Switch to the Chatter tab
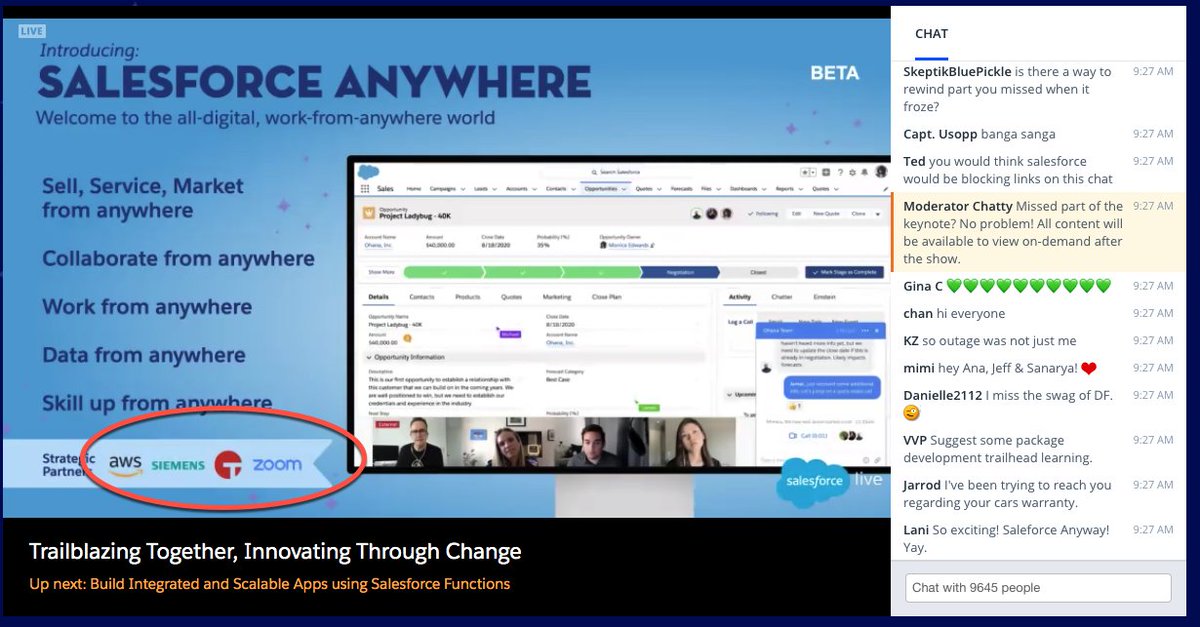The image size is (1200, 627). (x=781, y=296)
